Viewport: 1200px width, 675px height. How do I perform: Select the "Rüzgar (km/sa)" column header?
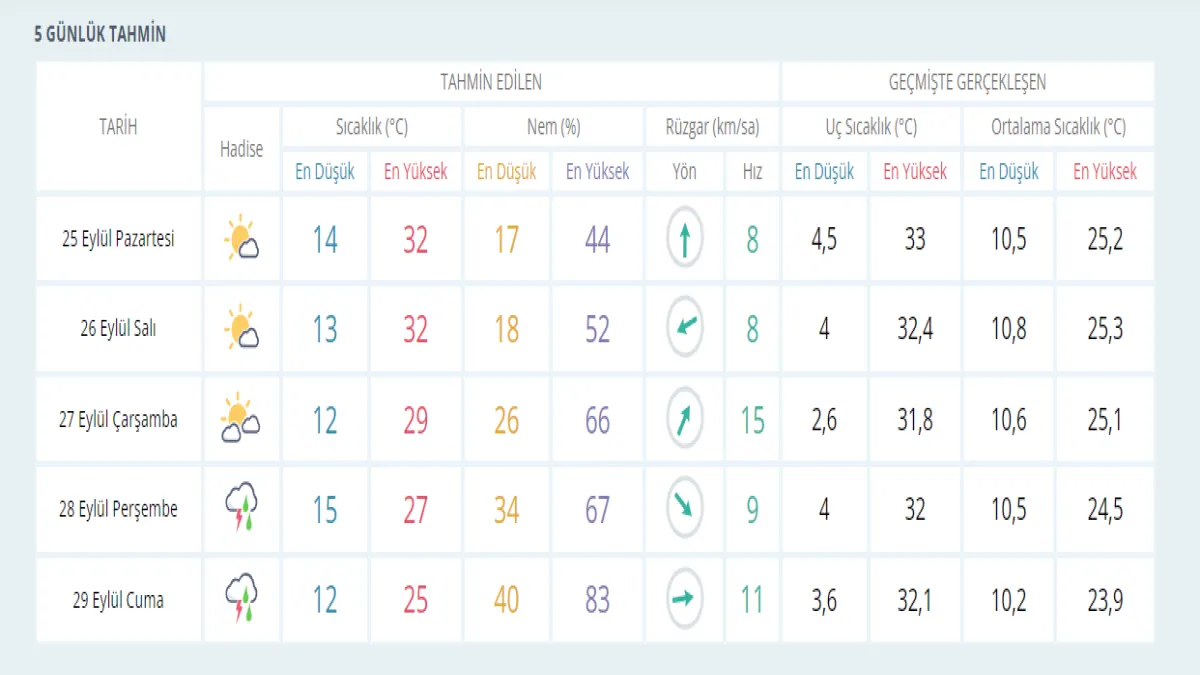pos(712,127)
